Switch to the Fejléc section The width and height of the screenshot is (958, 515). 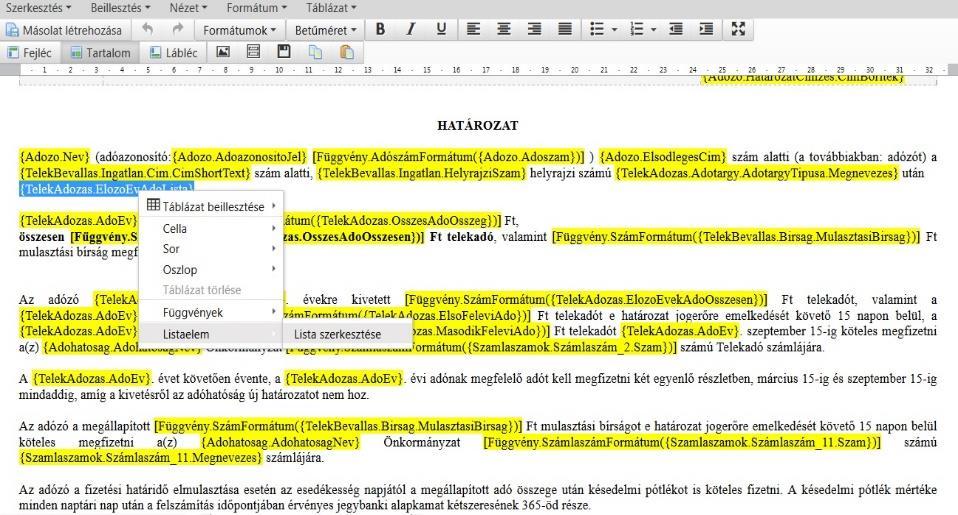(x=30, y=53)
